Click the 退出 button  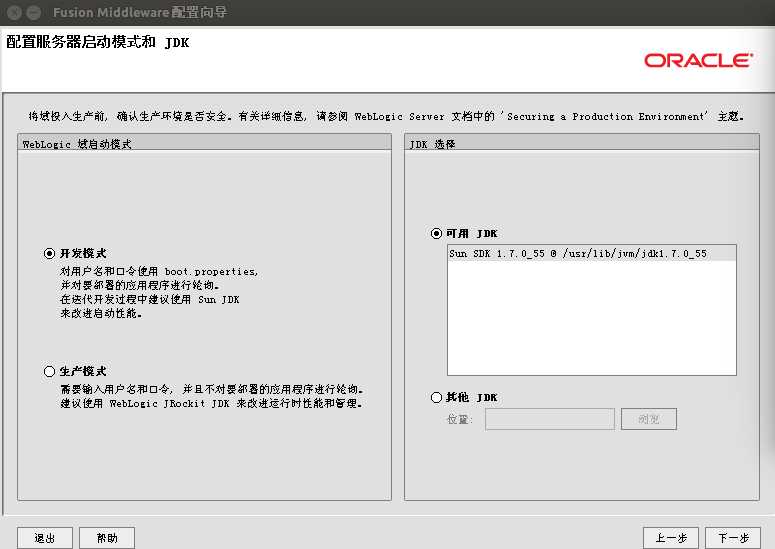click(x=44, y=538)
